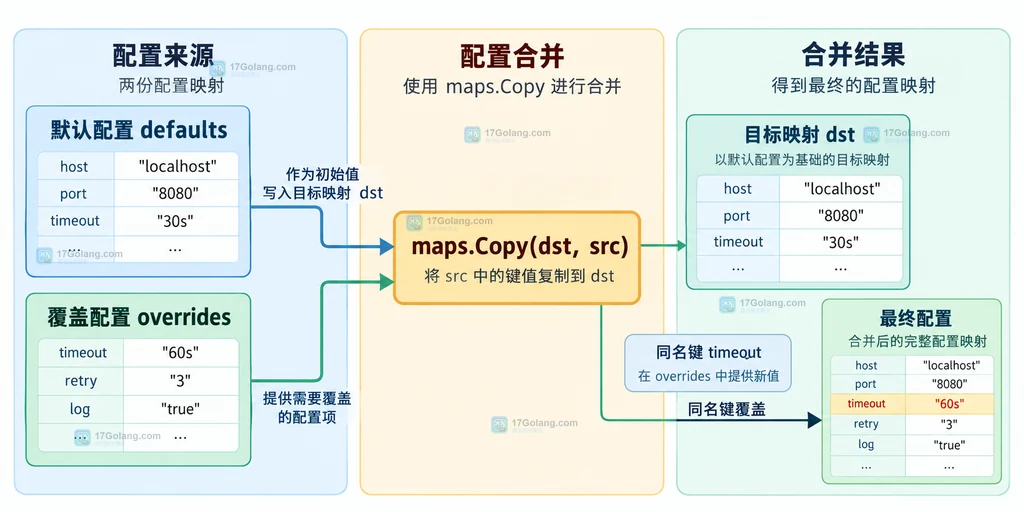Select timeout key in defaults table
The height and width of the screenshot is (512, 1024).
75,221
